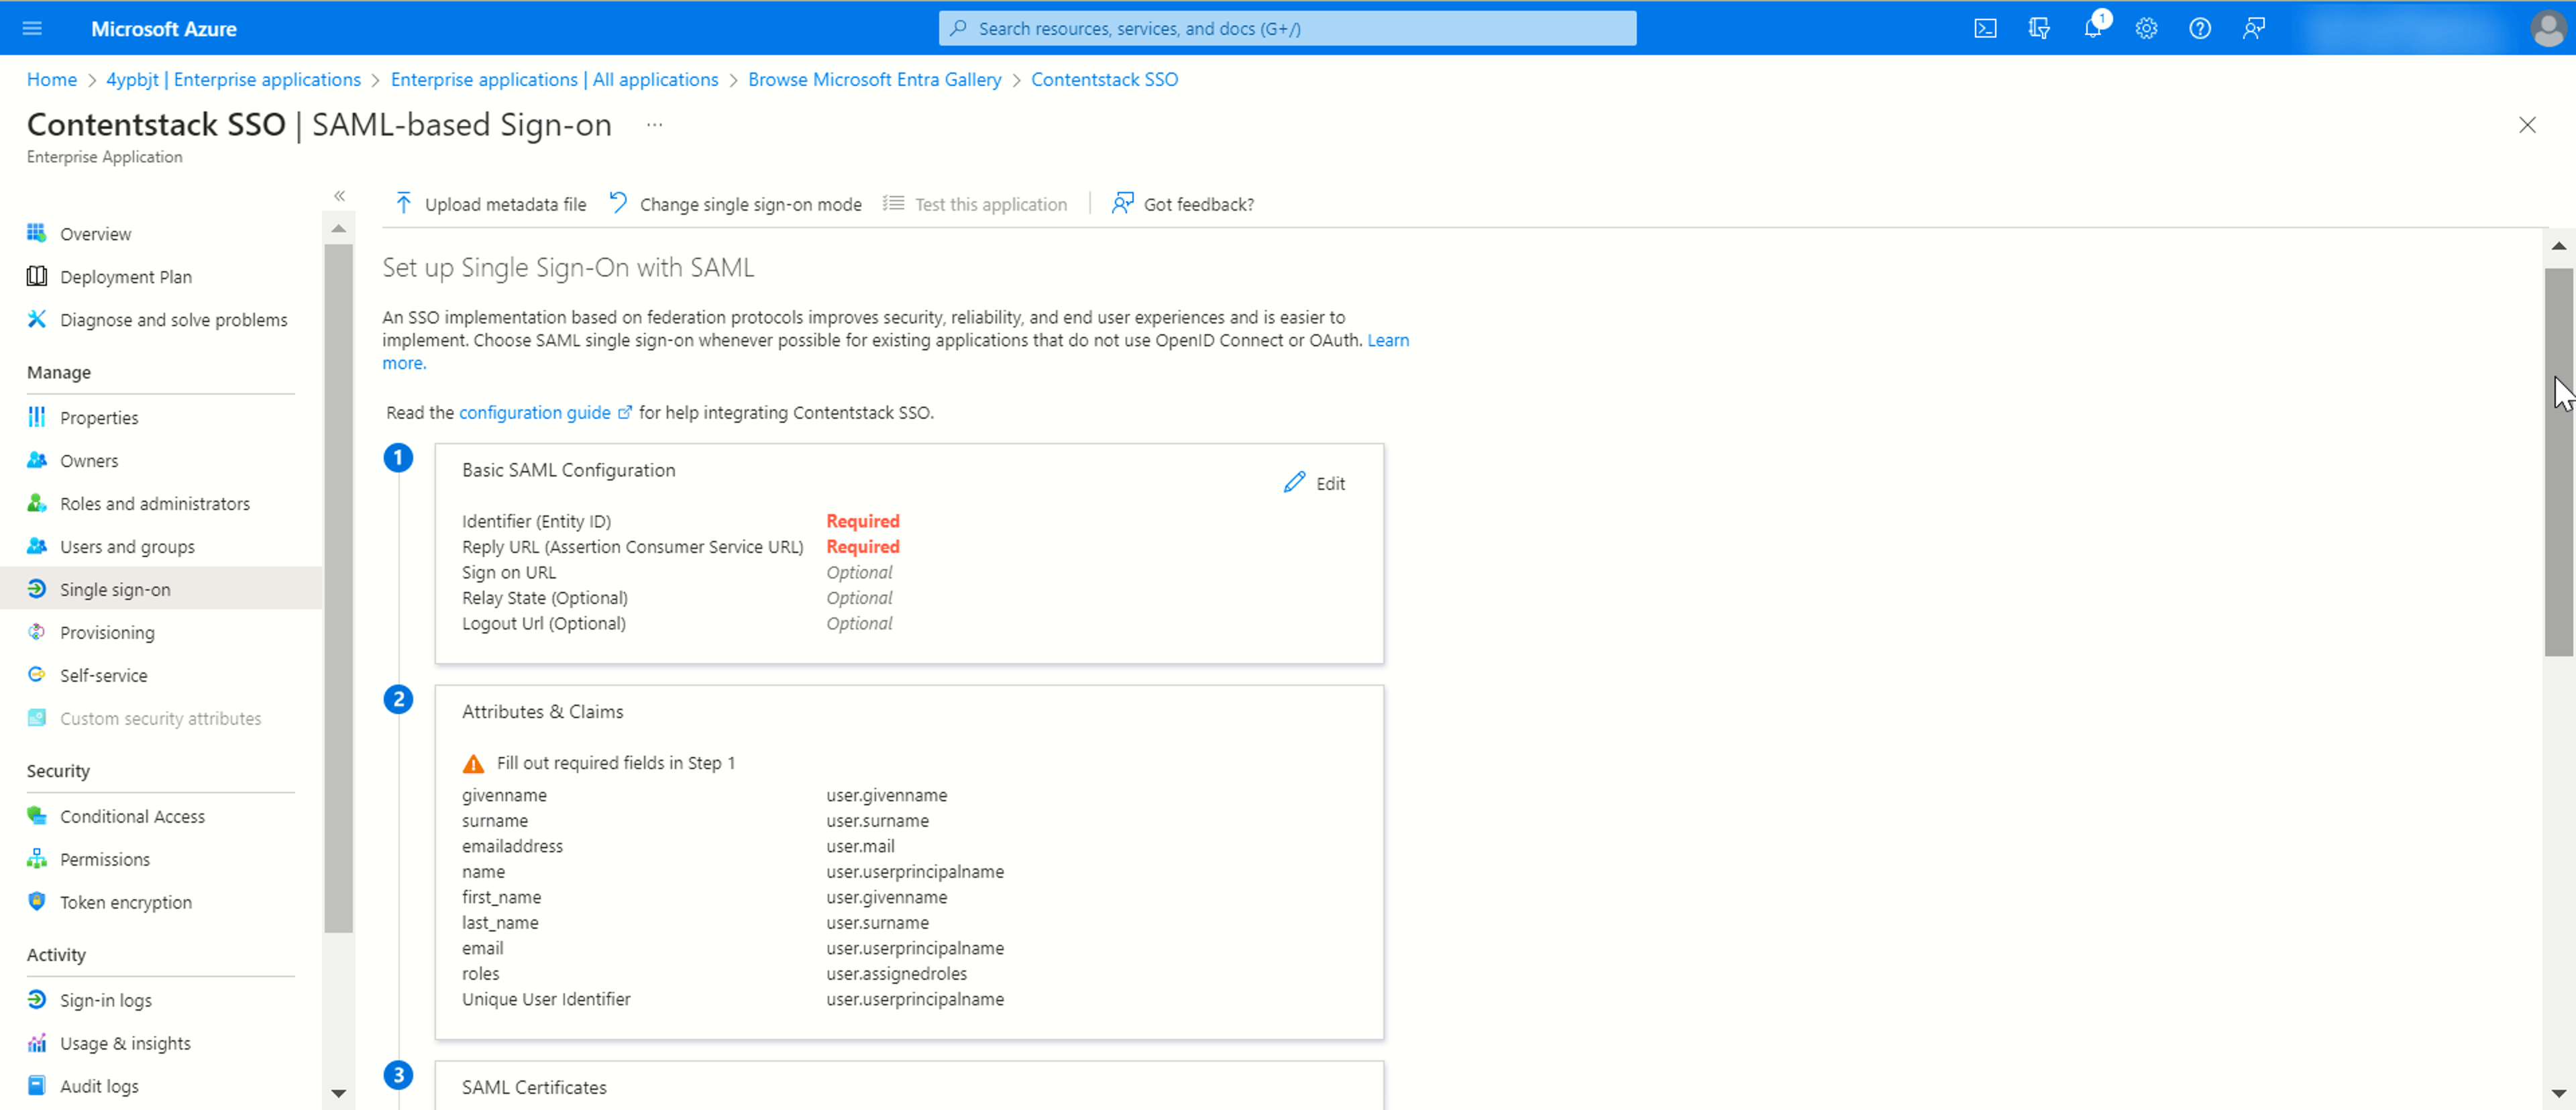Click the Single sign-on sidebar icon
2576x1110 pixels.
(x=37, y=589)
